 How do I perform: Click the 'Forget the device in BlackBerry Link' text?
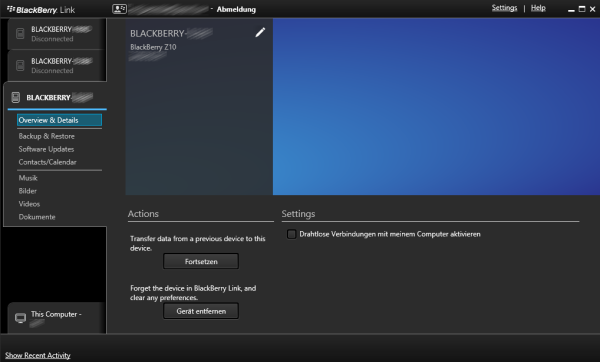(x=193, y=293)
